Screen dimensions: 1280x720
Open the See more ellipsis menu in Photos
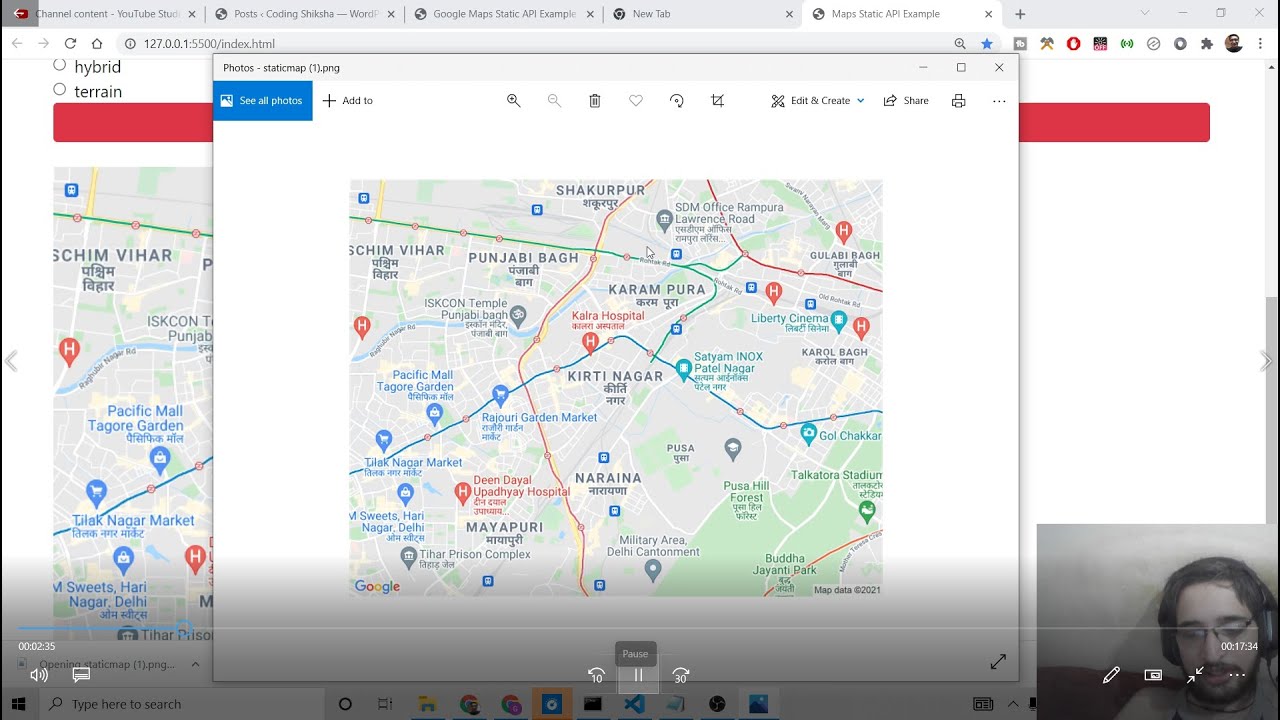point(999,101)
